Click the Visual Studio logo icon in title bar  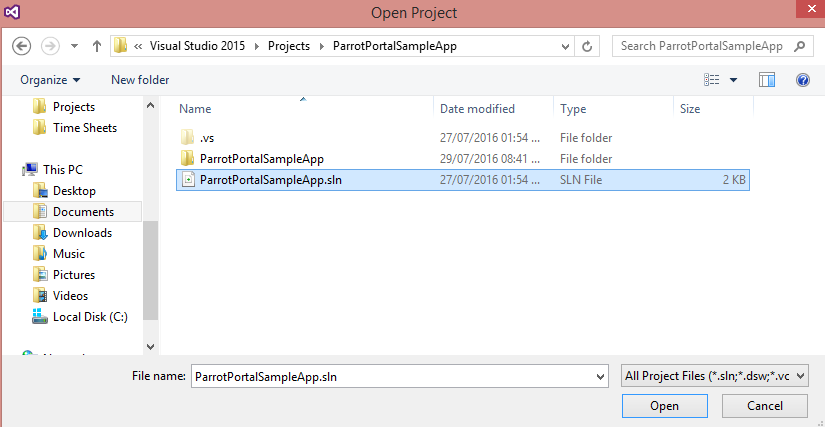(x=12, y=12)
